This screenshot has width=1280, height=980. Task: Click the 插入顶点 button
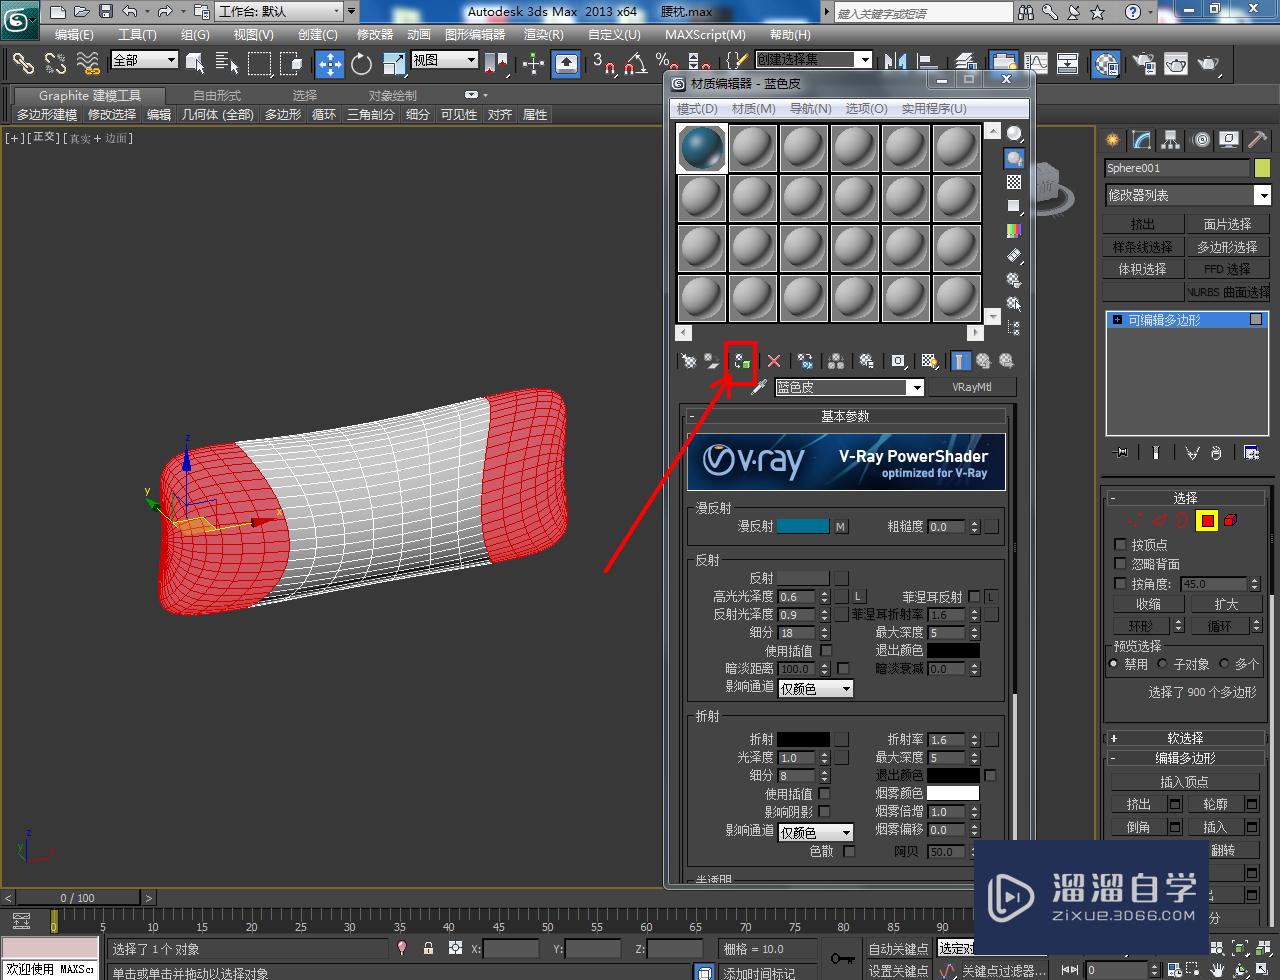point(1184,782)
